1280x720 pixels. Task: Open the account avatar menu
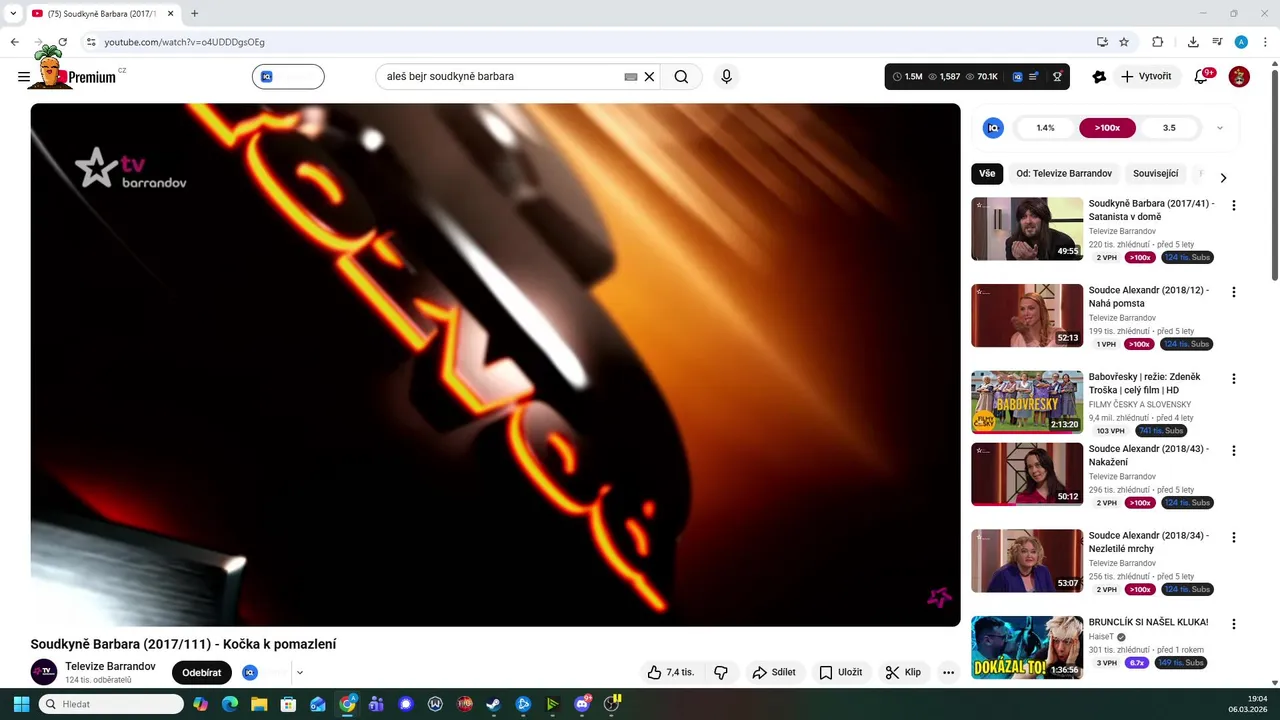(x=1239, y=77)
